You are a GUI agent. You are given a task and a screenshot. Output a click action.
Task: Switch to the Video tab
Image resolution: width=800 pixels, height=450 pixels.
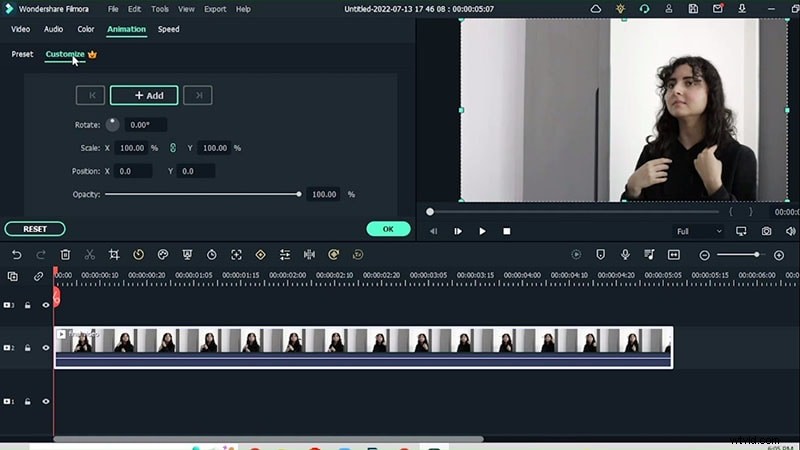pos(20,29)
